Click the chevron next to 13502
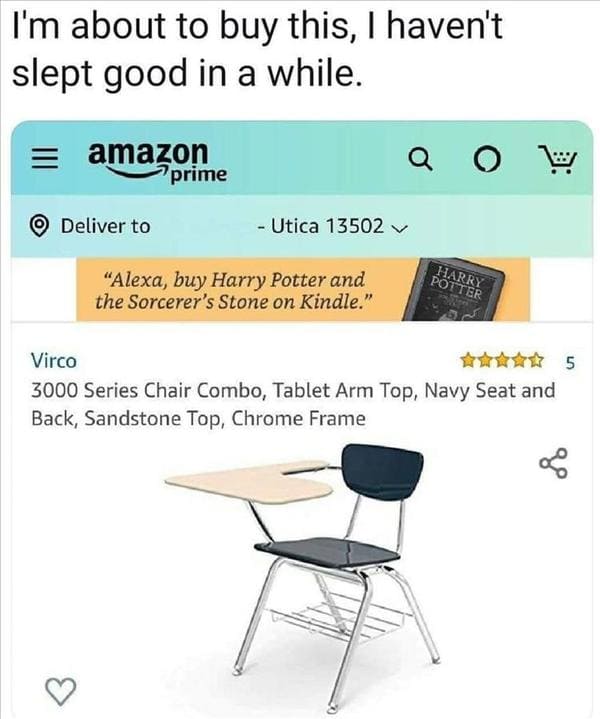Image resolution: width=600 pixels, height=719 pixels. pos(400,227)
